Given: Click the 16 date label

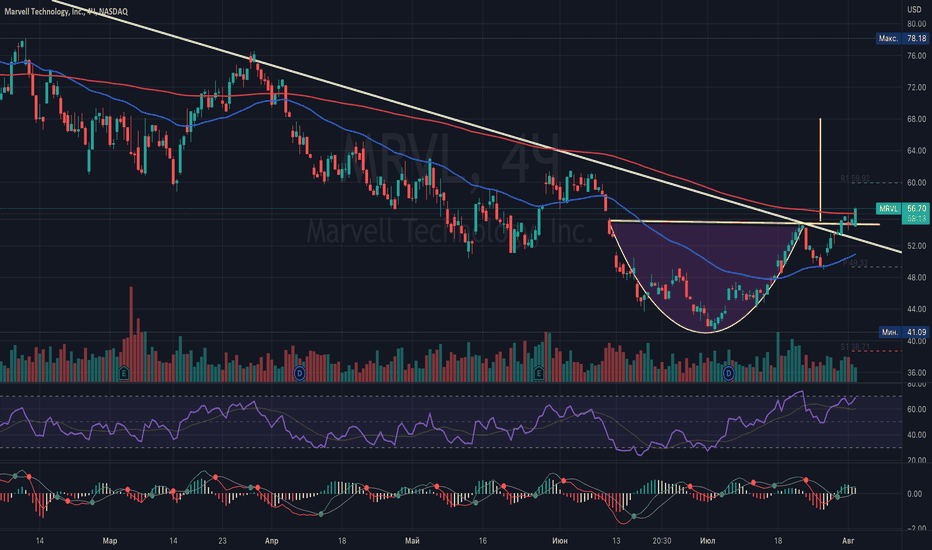Looking at the screenshot, I should (x=483, y=540).
